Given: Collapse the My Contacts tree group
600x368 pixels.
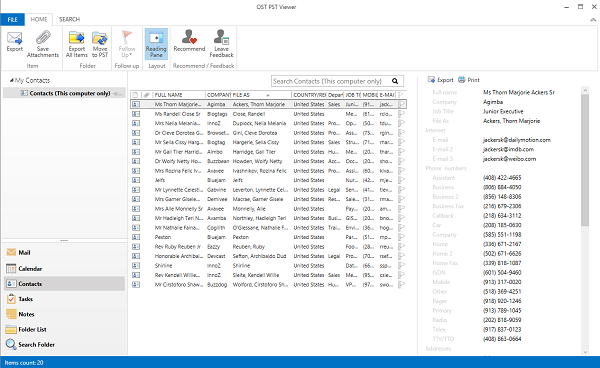Looking at the screenshot, I should click(x=11, y=80).
